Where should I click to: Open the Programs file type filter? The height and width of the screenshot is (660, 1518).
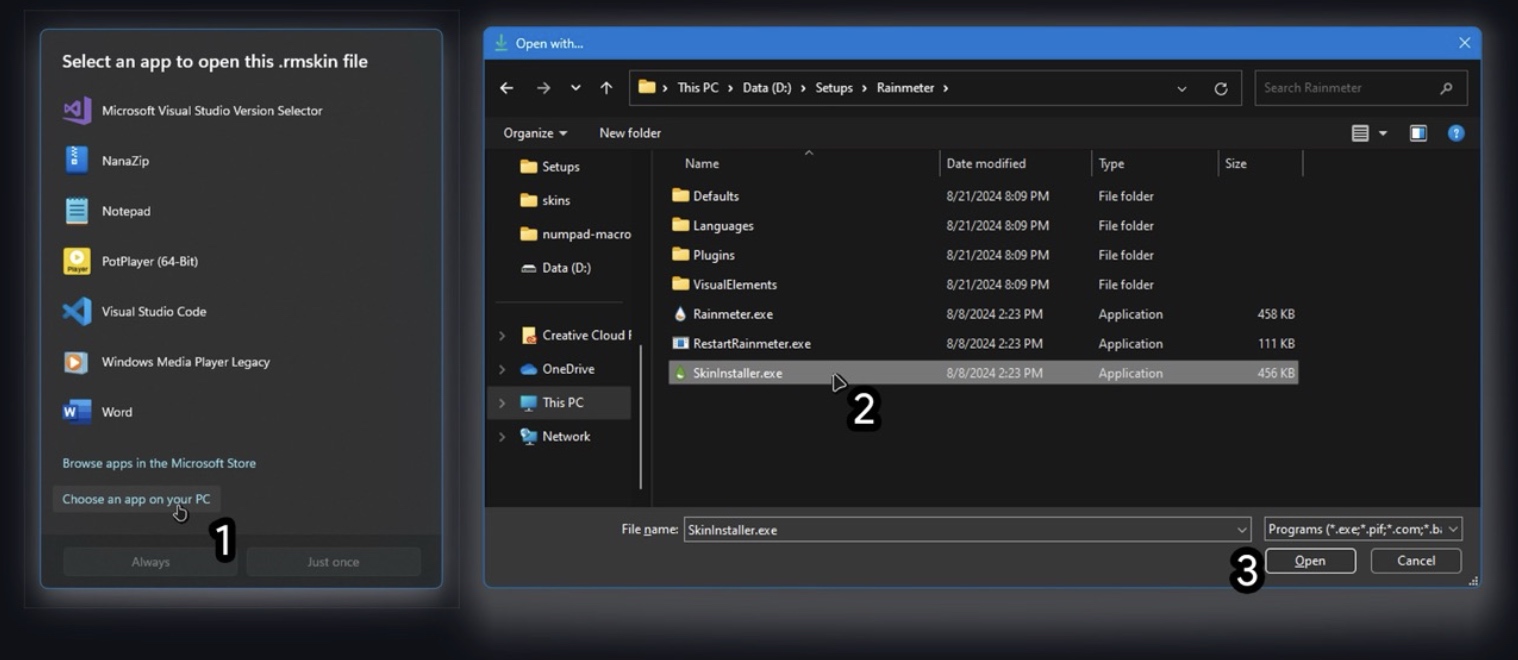tap(1359, 529)
